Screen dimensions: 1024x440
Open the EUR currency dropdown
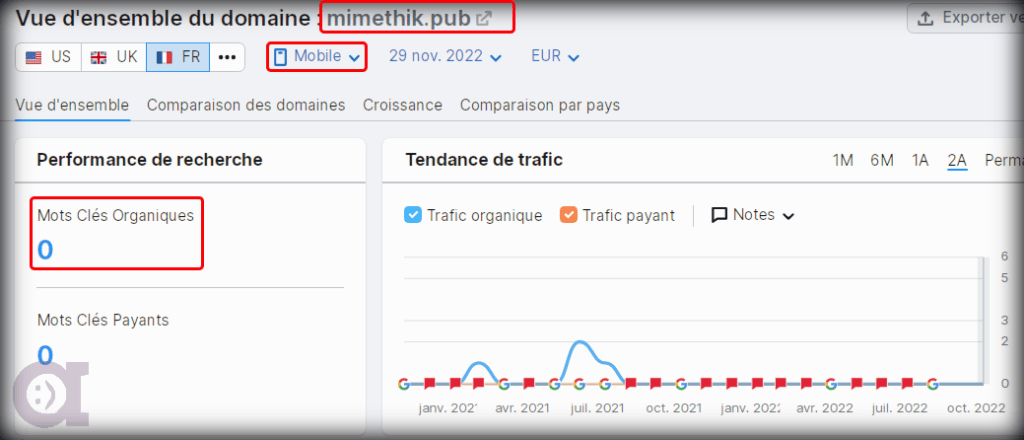click(x=555, y=57)
